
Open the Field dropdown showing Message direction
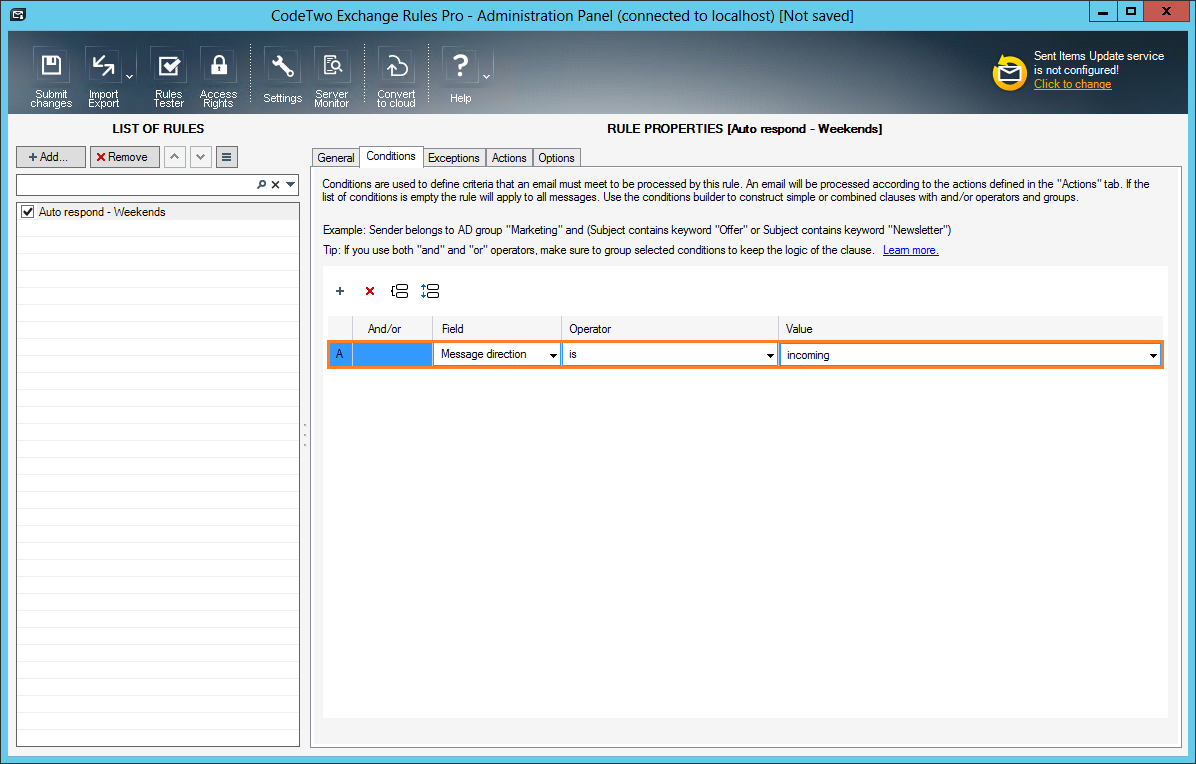pyautogui.click(x=553, y=355)
